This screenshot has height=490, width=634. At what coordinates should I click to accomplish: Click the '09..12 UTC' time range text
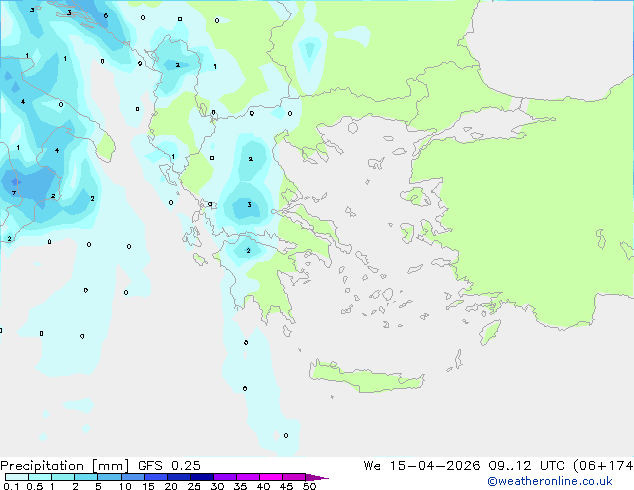[x=526, y=466]
